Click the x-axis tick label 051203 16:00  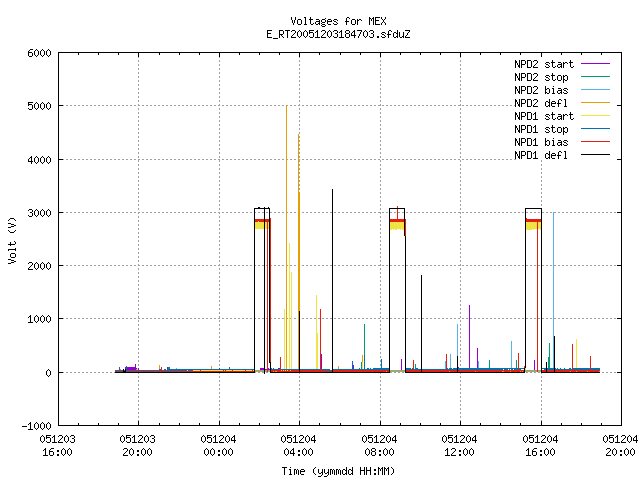click(58, 446)
